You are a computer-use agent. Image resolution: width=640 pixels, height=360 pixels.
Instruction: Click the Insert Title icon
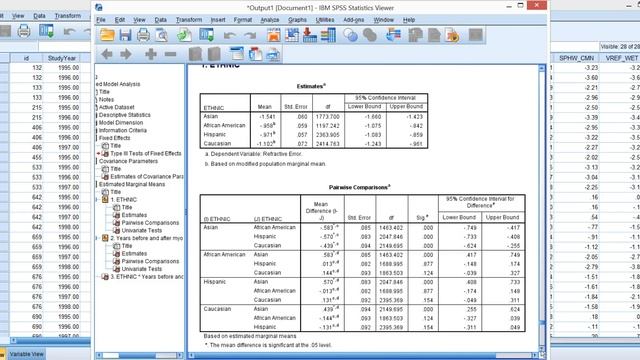pos(256,54)
